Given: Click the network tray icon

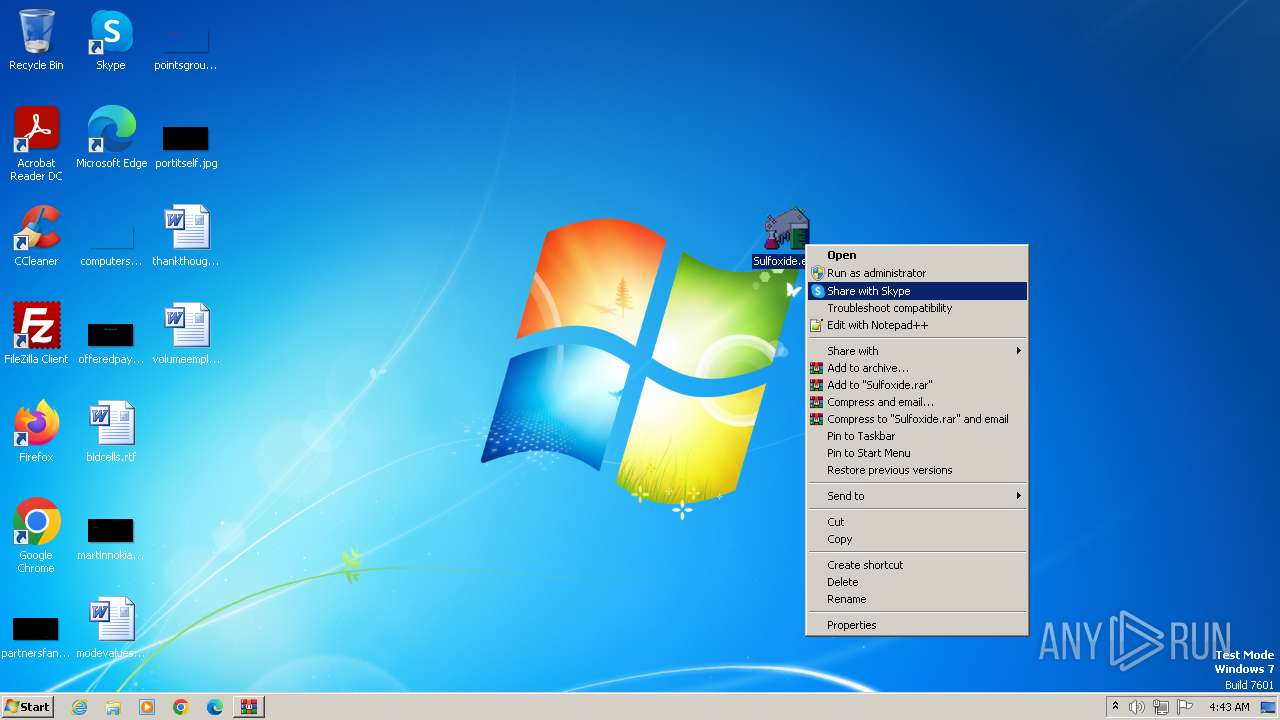Looking at the screenshot, I should (1161, 707).
